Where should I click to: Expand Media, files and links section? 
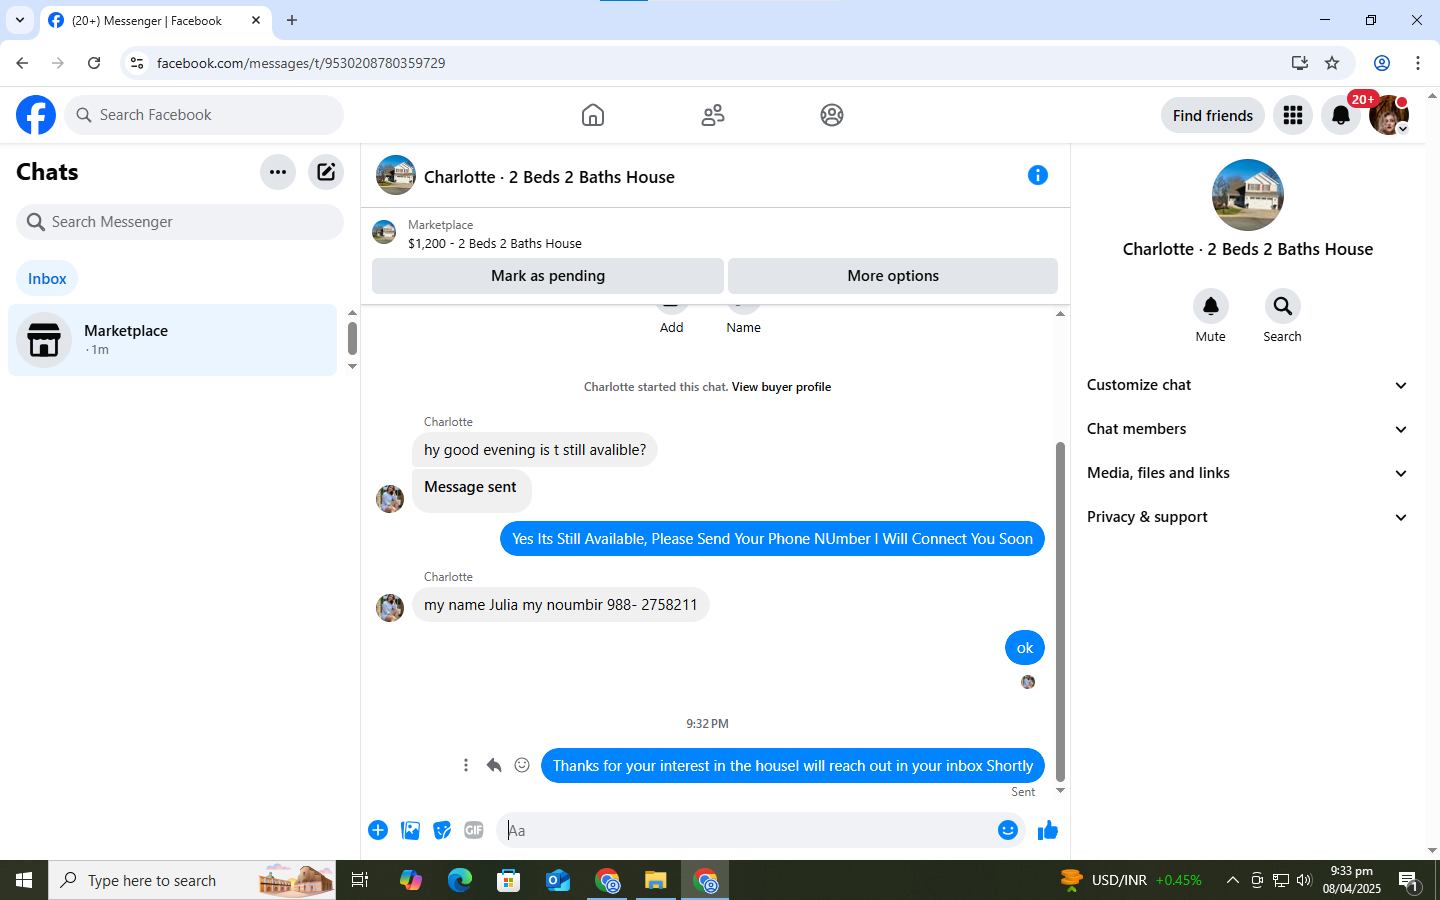click(1248, 473)
